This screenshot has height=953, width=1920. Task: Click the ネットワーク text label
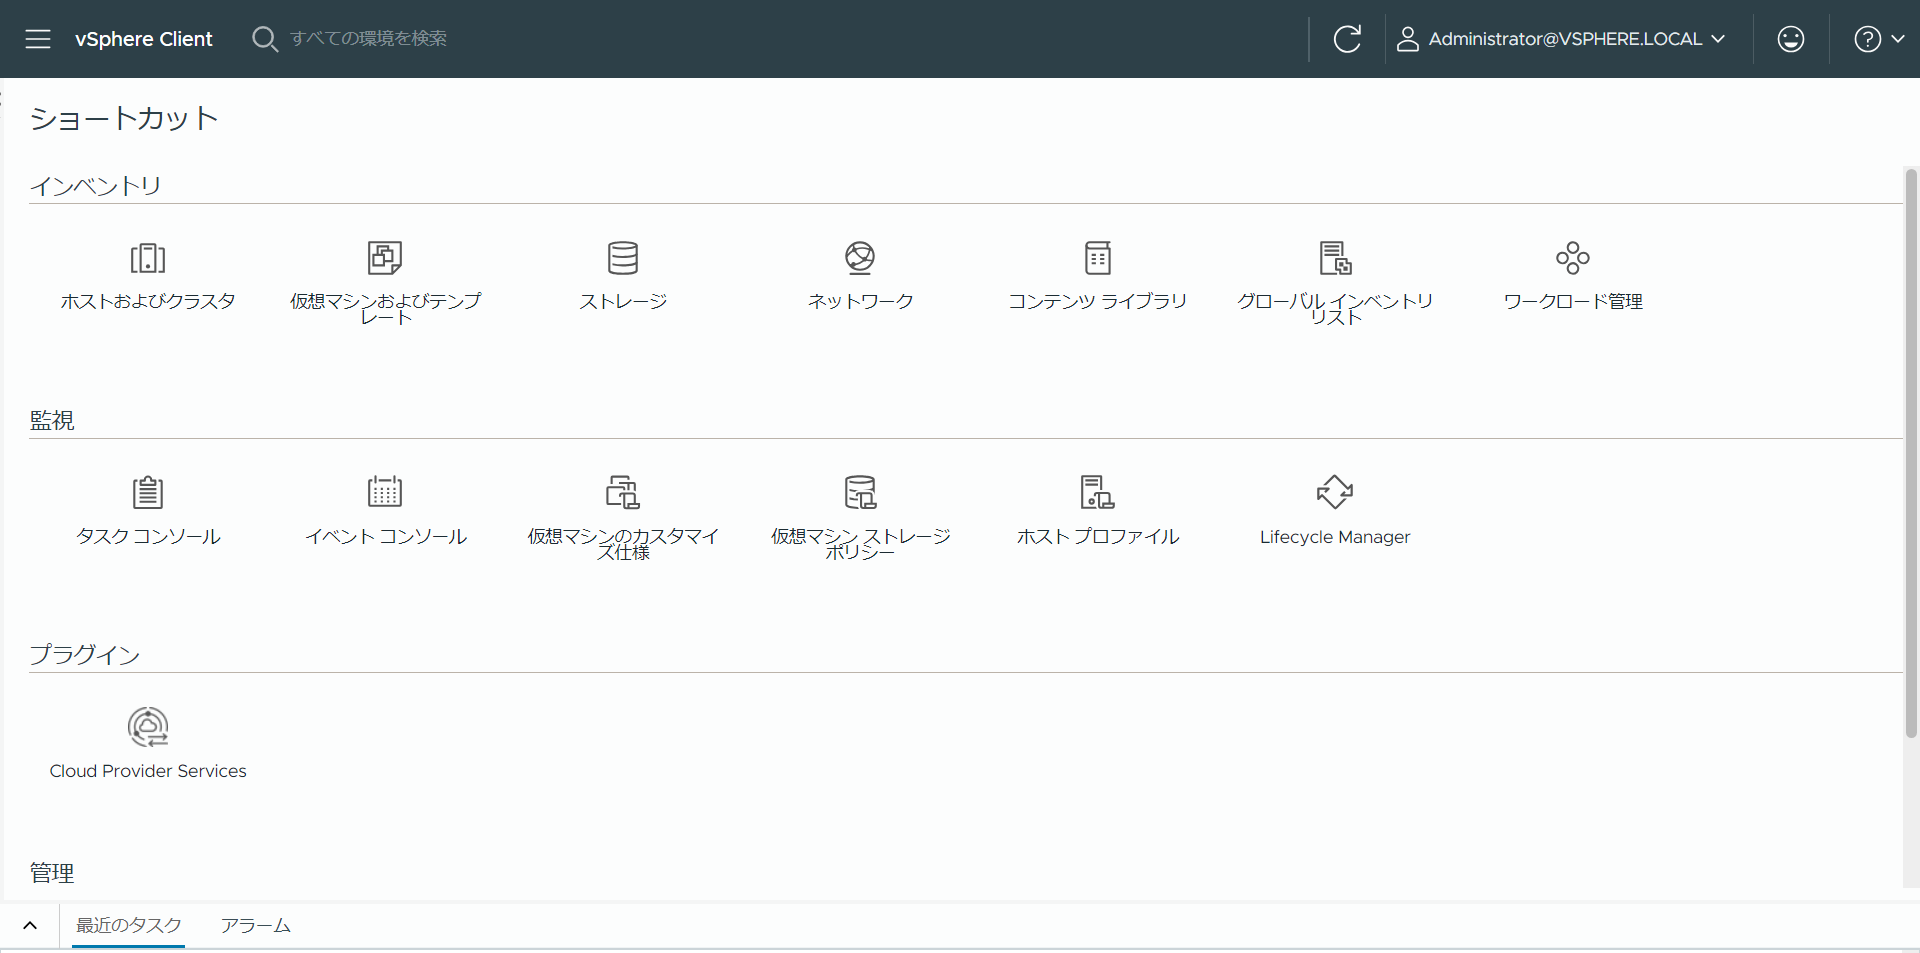coord(860,301)
